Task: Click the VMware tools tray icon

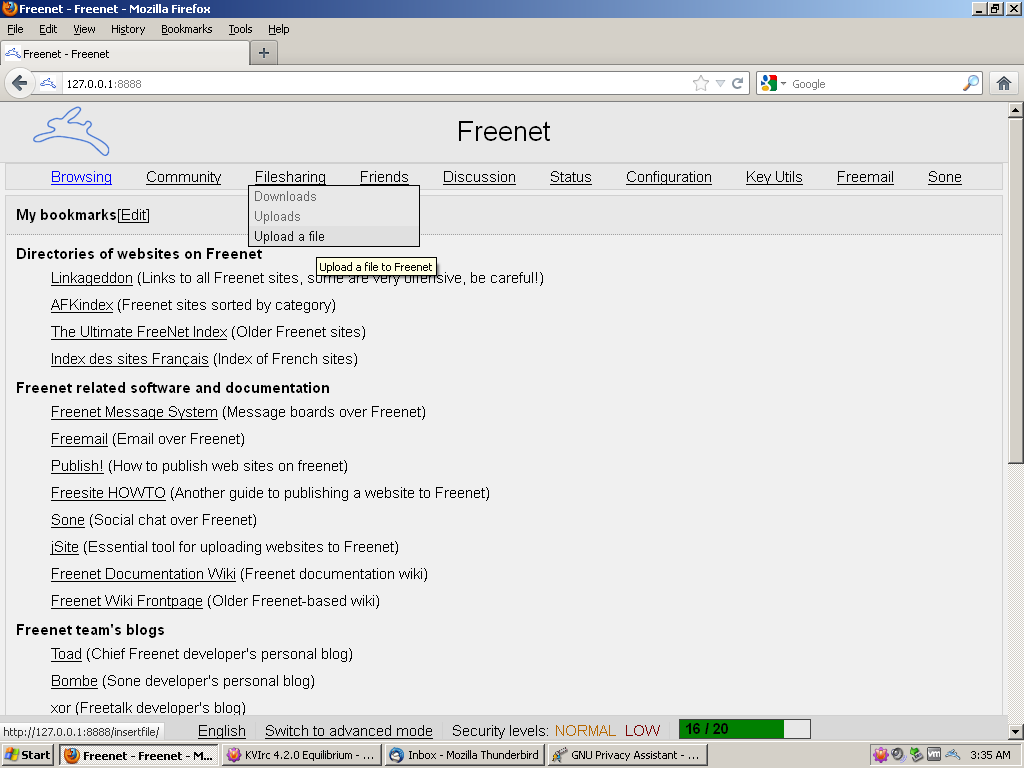Action: [x=934, y=755]
